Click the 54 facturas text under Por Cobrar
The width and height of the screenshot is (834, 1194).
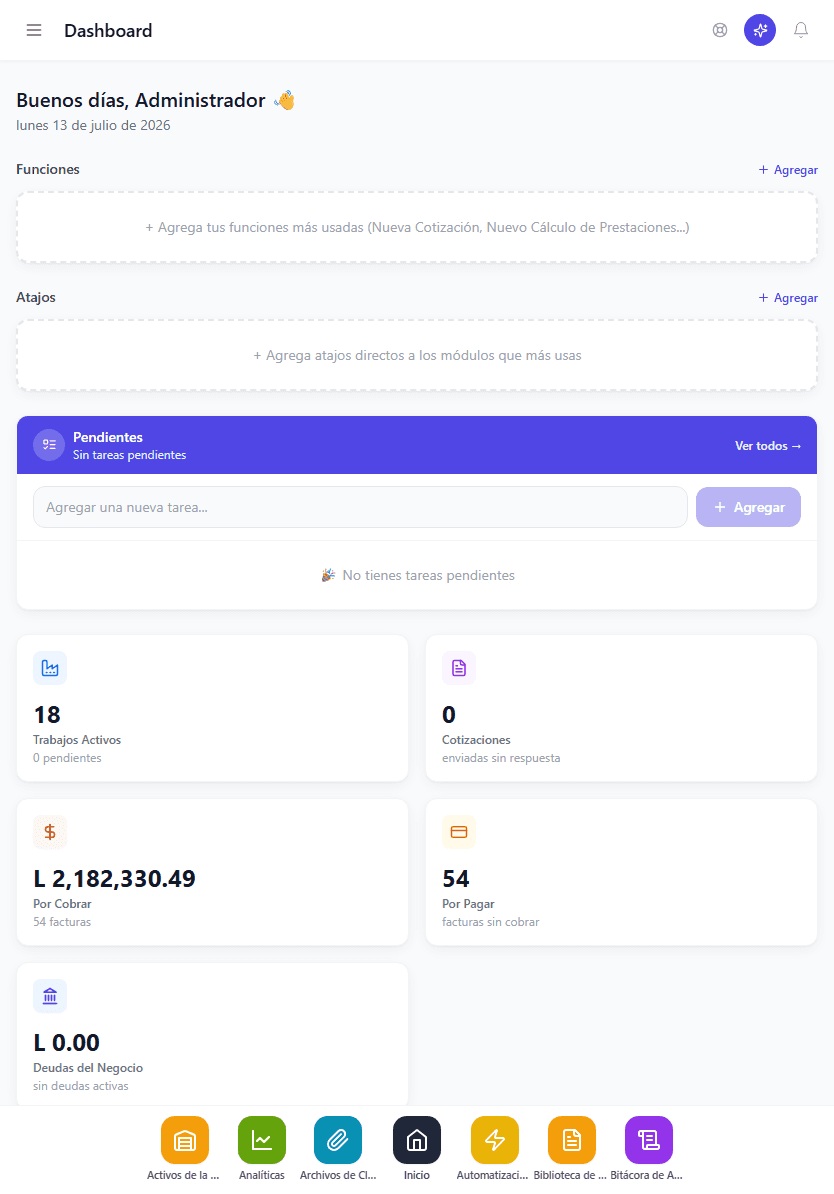(62, 921)
